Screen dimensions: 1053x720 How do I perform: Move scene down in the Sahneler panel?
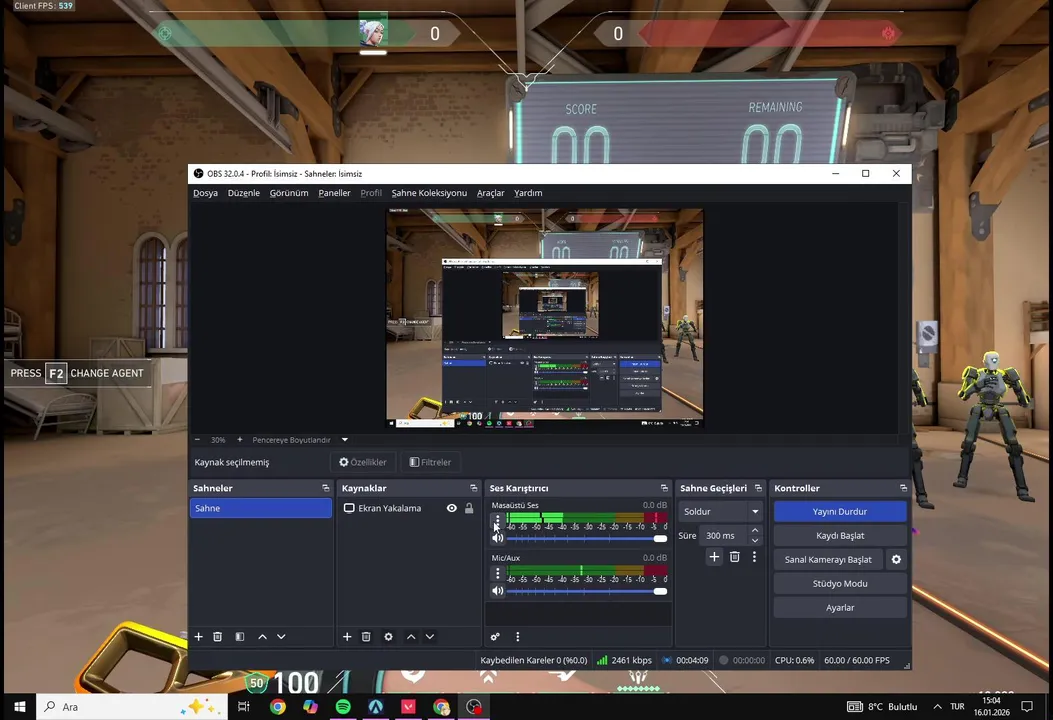pyautogui.click(x=281, y=637)
